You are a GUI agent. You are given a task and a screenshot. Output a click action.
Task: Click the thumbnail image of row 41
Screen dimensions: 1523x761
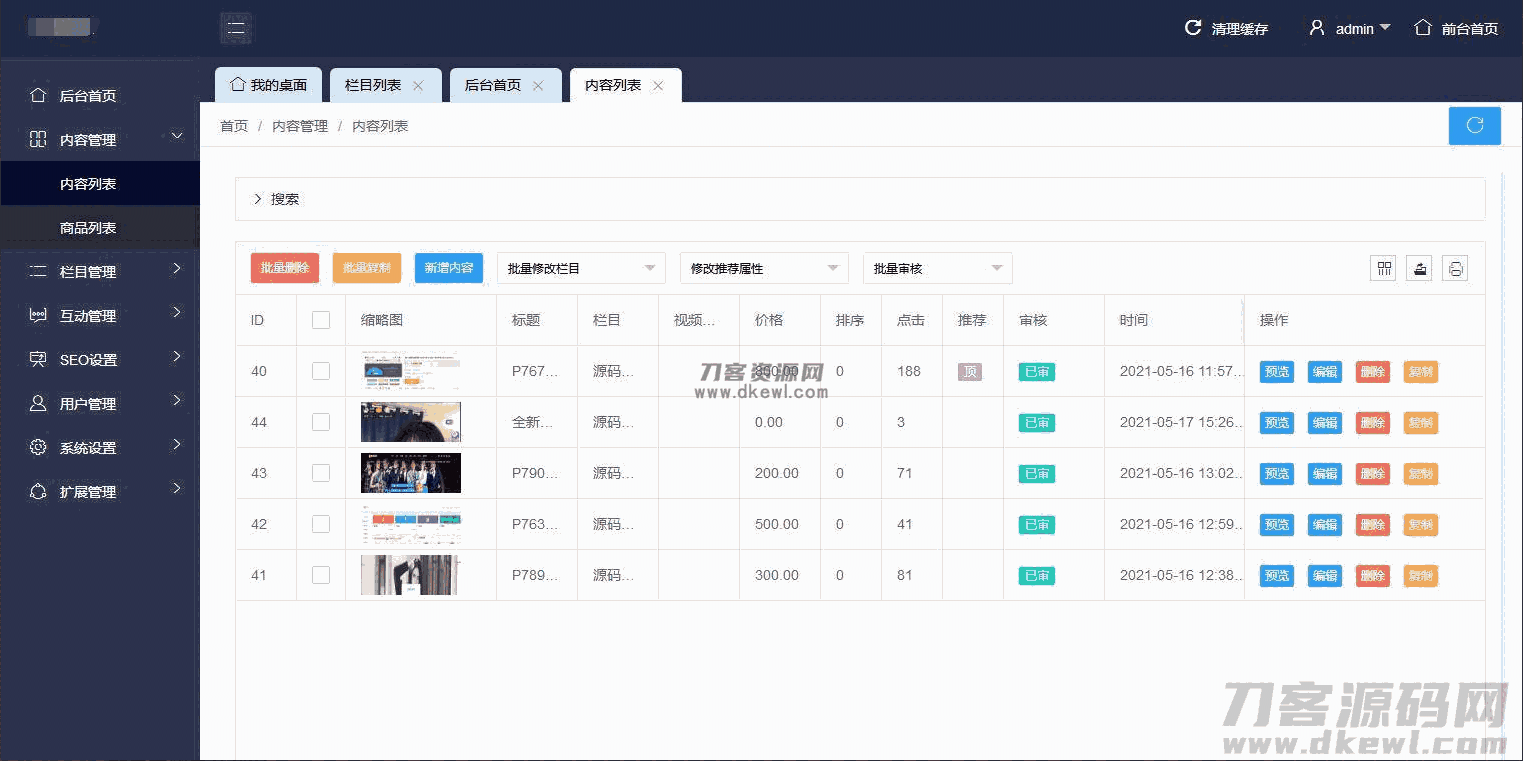(x=410, y=575)
